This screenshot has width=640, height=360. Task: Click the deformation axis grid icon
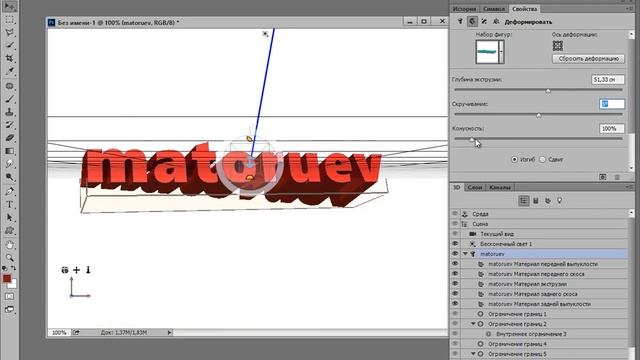pos(558,45)
